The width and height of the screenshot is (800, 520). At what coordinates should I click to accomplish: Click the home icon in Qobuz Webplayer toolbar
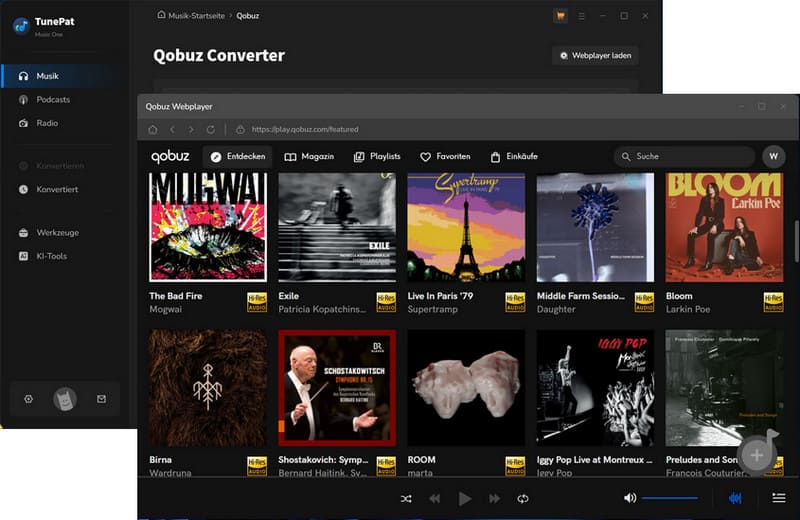153,130
